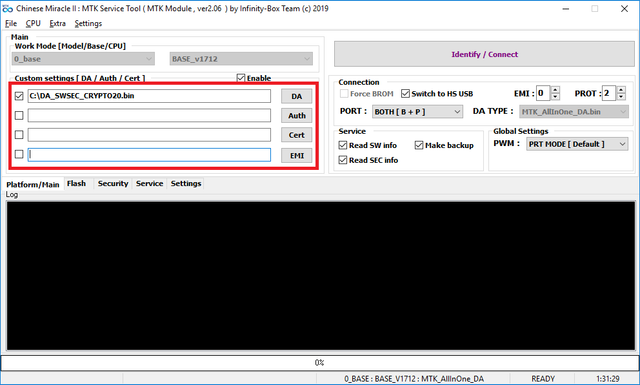This screenshot has width=640, height=385.
Task: Focus the EMI file path field
Action: (149, 155)
